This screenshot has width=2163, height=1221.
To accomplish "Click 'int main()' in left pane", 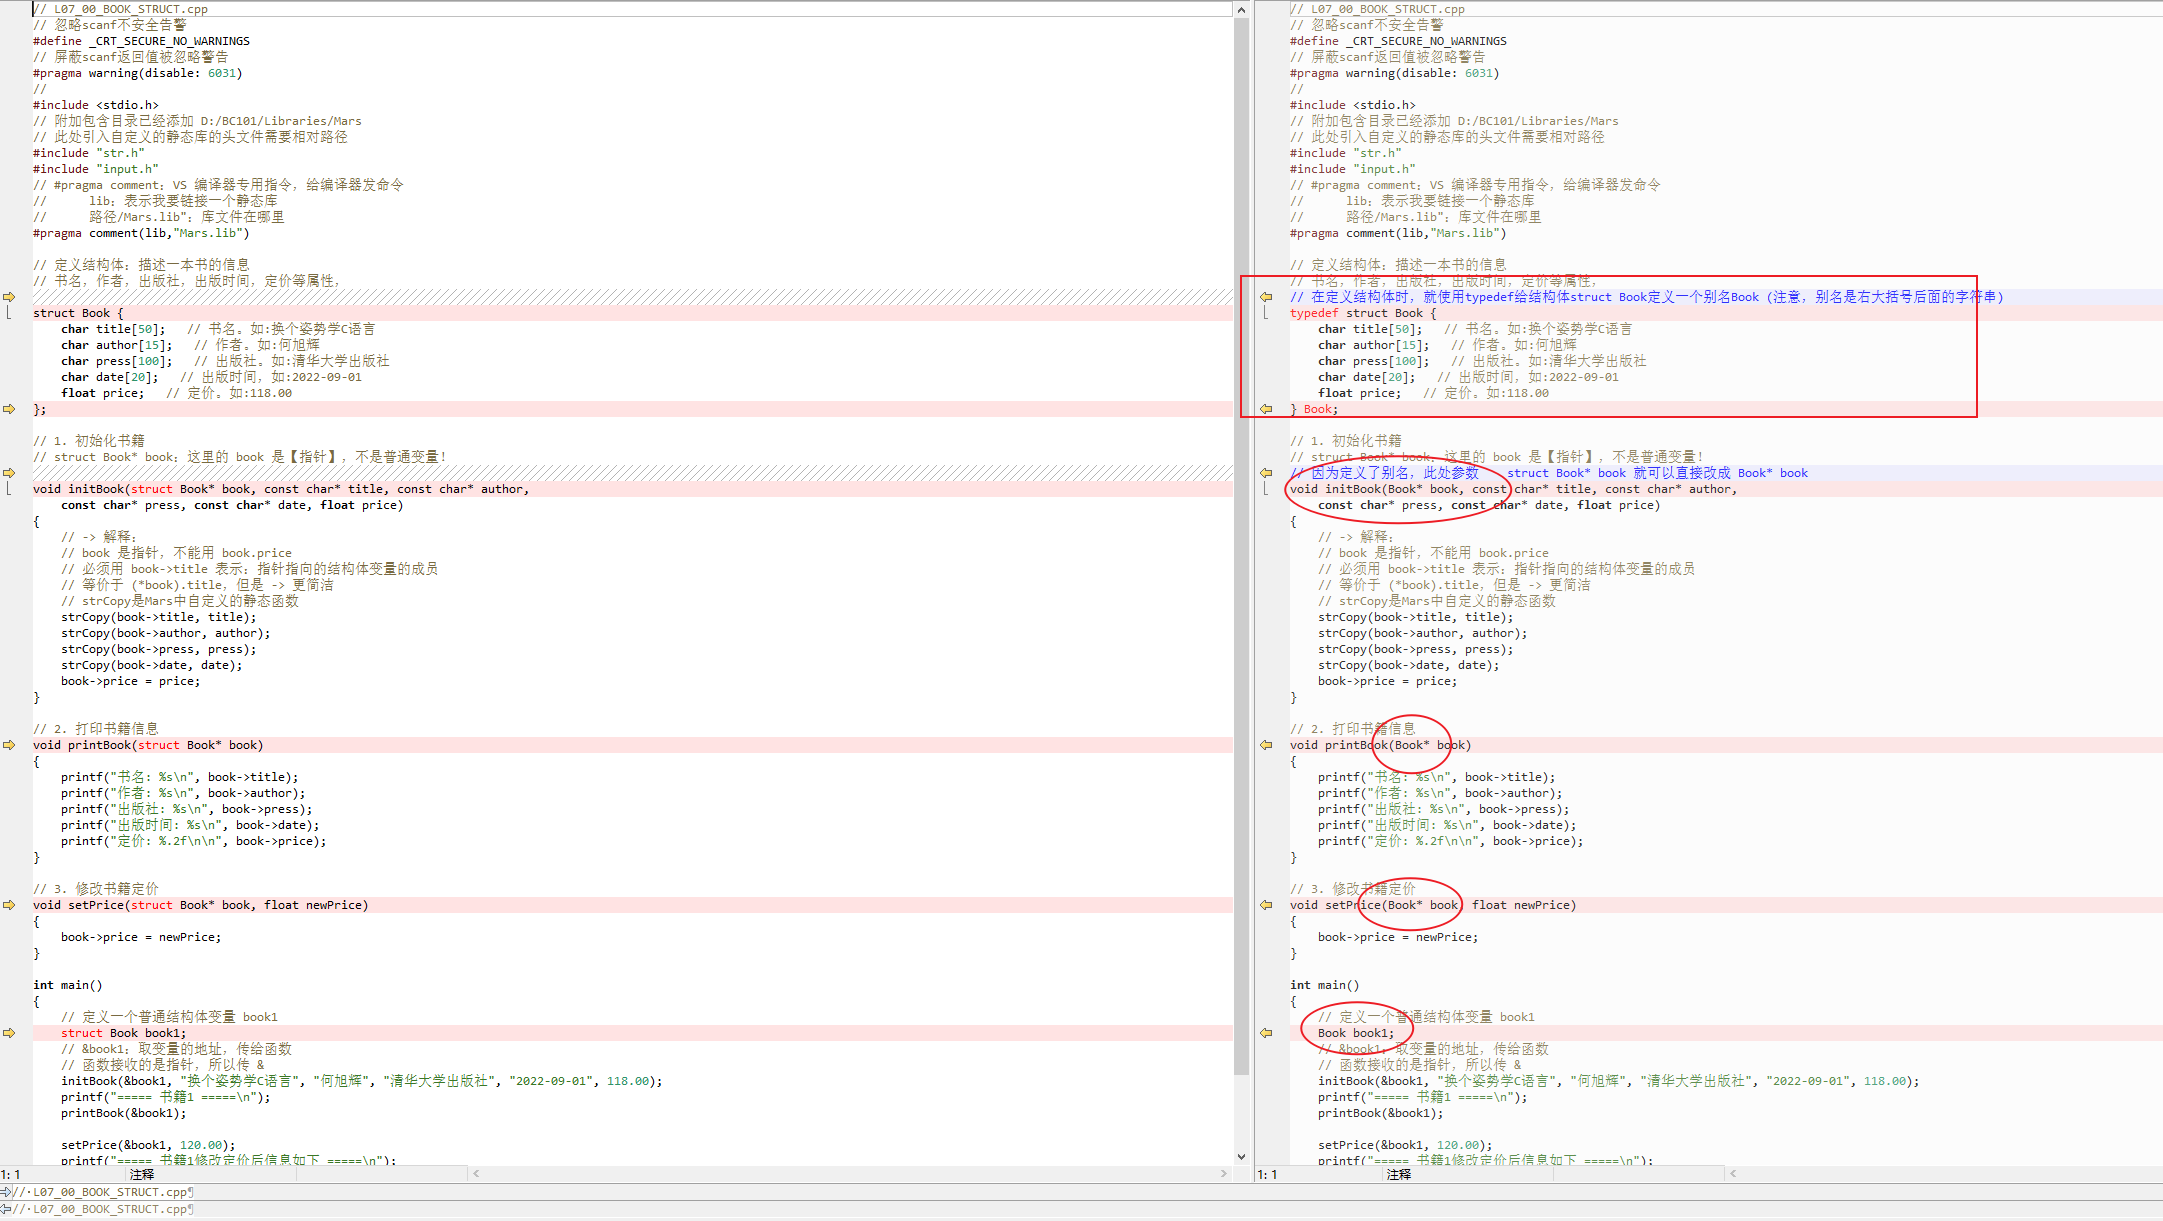I will click(68, 985).
